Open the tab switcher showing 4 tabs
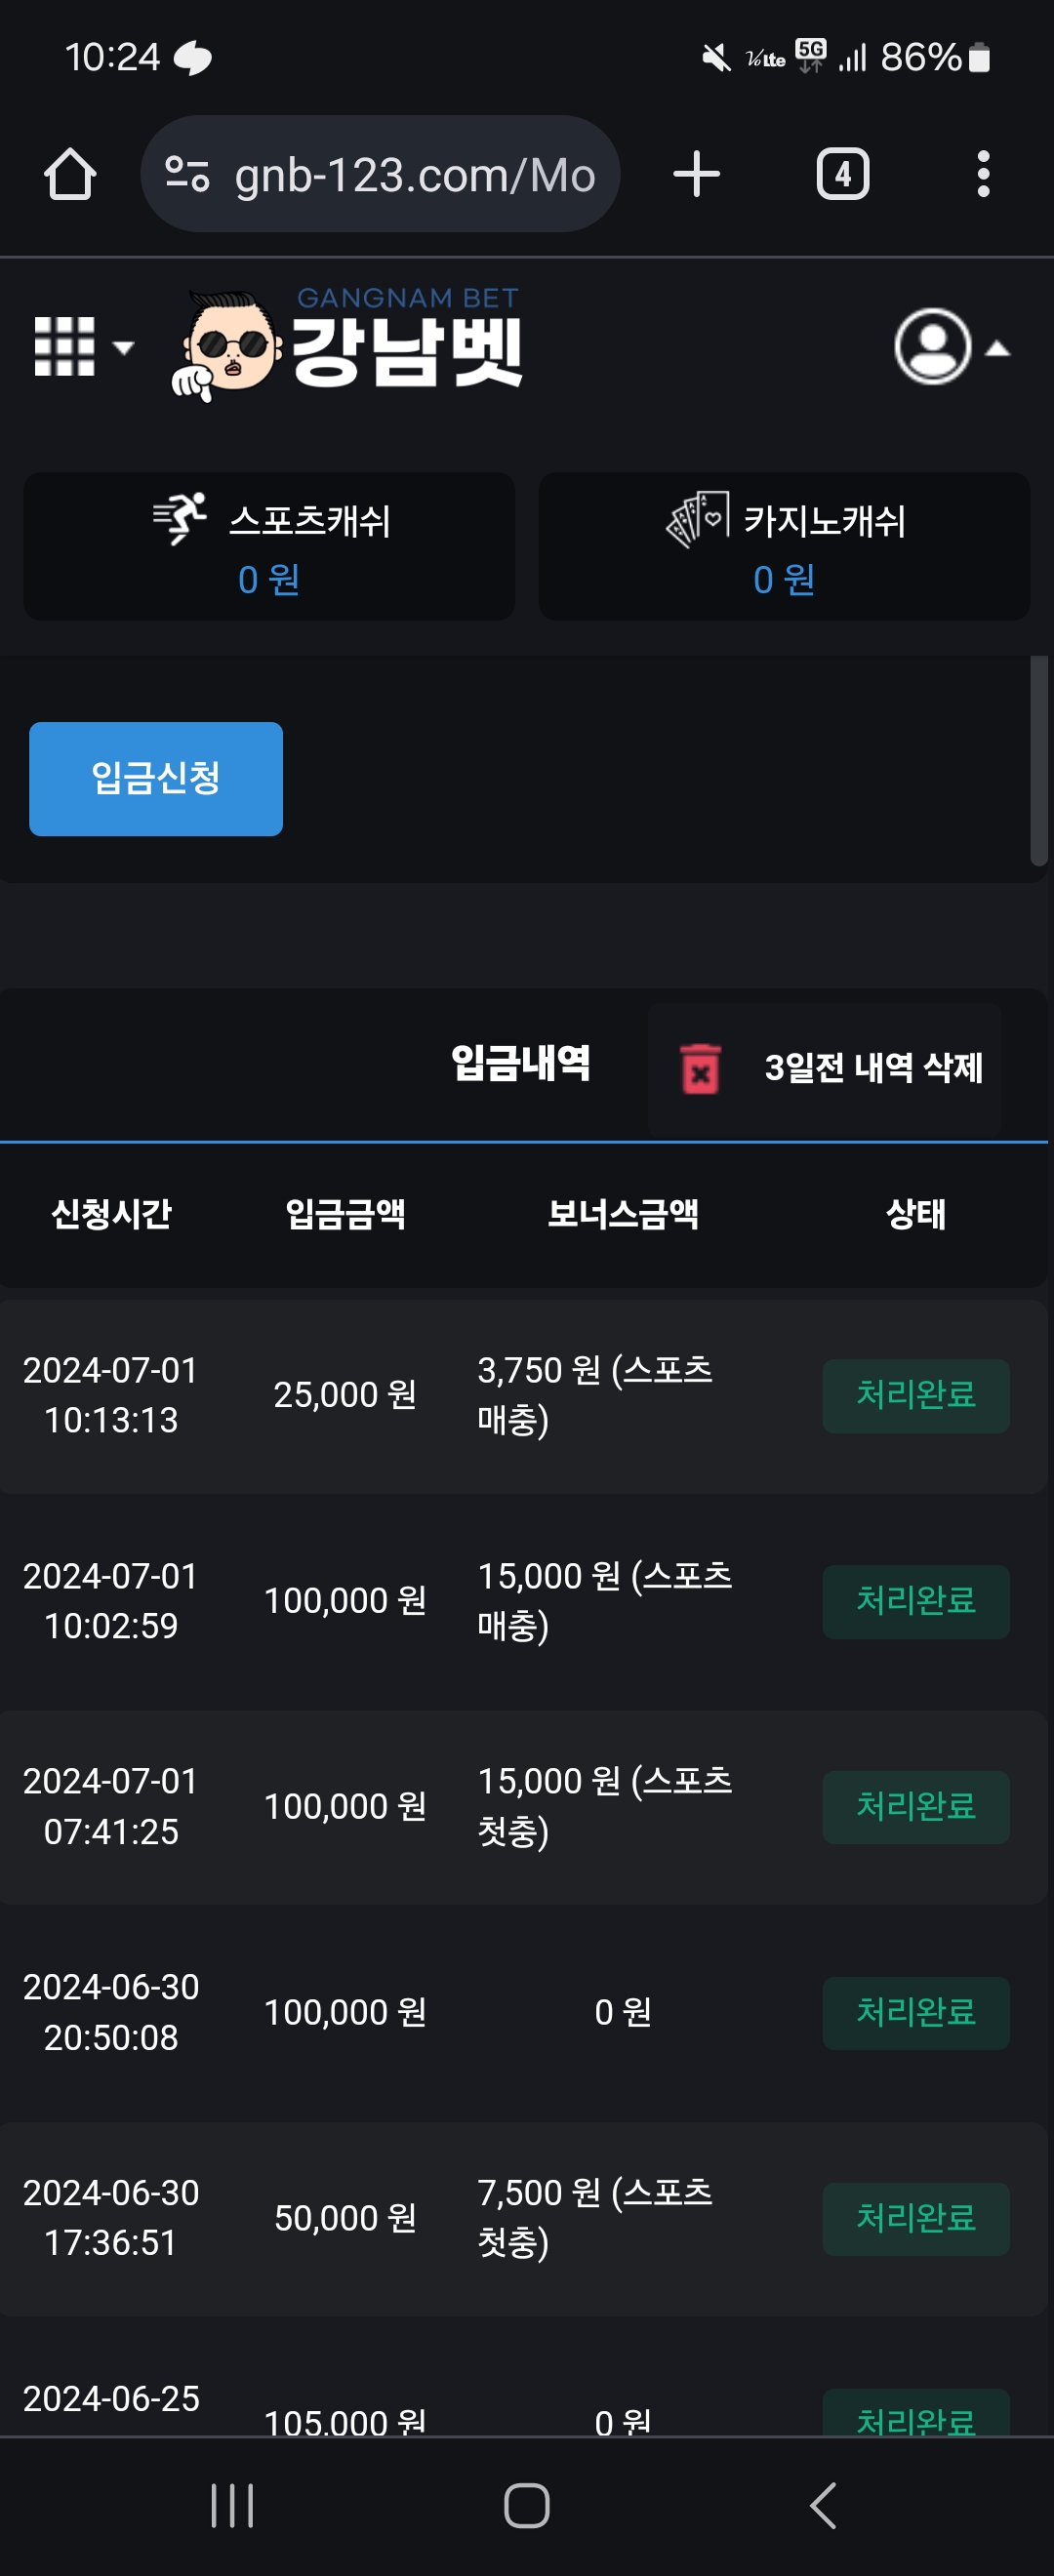The image size is (1054, 2576). point(843,174)
